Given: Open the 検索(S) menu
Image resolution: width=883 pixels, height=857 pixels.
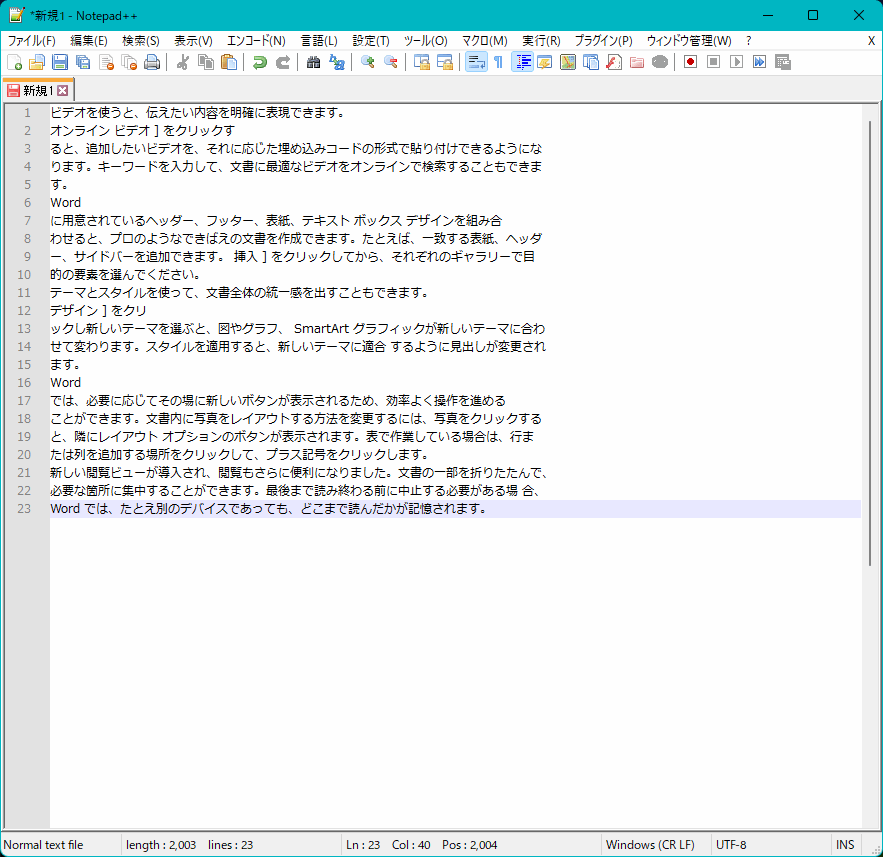Looking at the screenshot, I should [141, 41].
